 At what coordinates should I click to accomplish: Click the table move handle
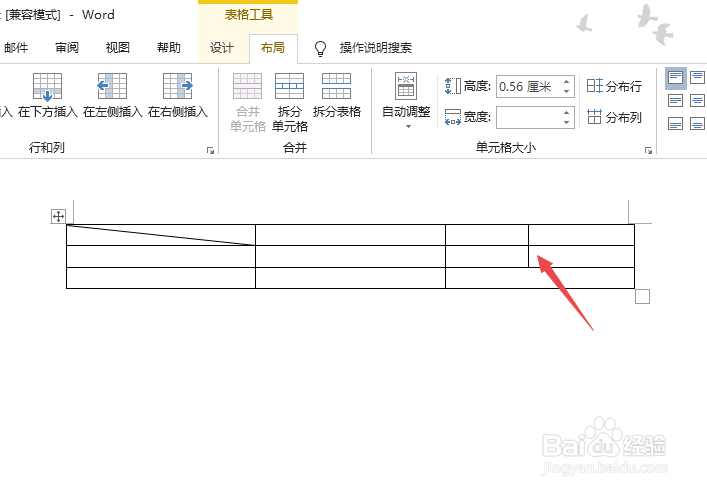click(58, 216)
